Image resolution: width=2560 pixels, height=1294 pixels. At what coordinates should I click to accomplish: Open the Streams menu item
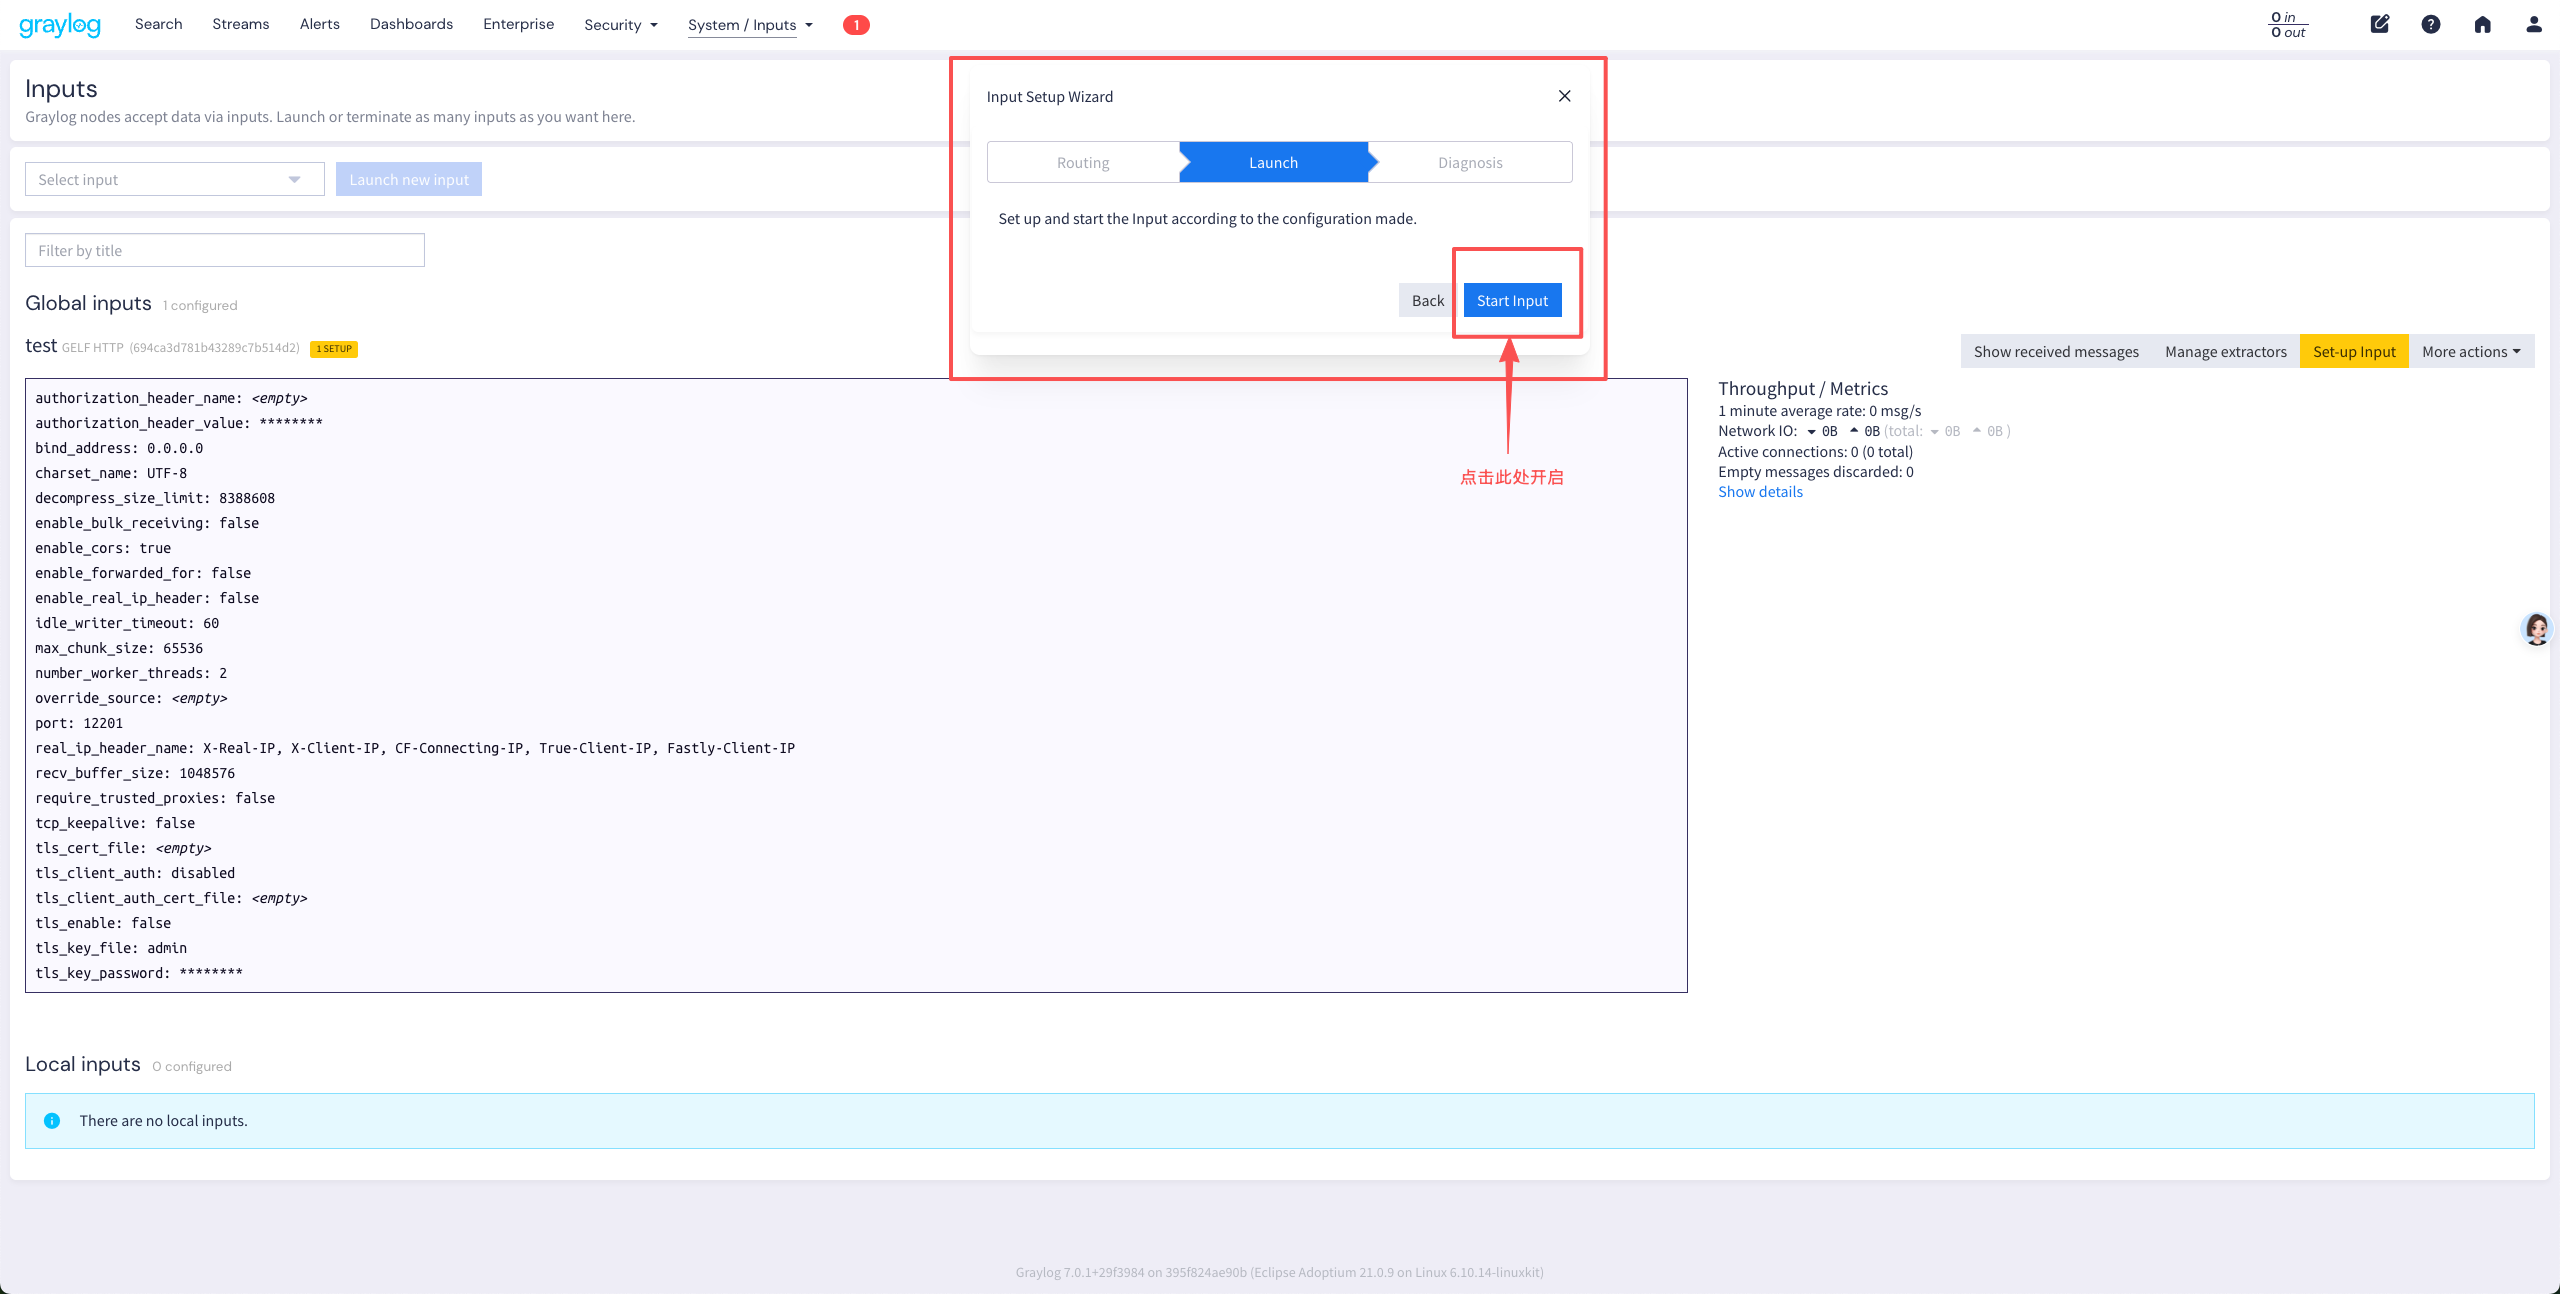[x=241, y=24]
